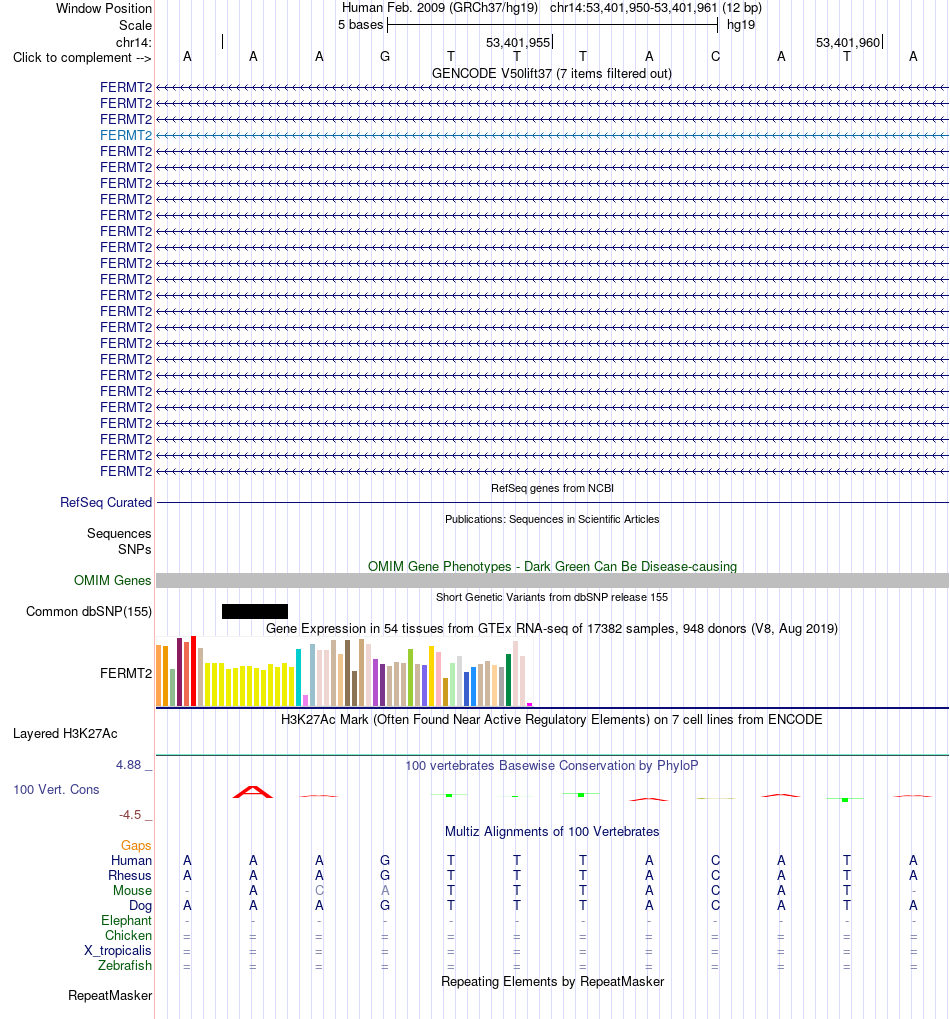Click the X_tropicalis species label
Image resolution: width=950 pixels, height=1019 pixels.
(118, 950)
